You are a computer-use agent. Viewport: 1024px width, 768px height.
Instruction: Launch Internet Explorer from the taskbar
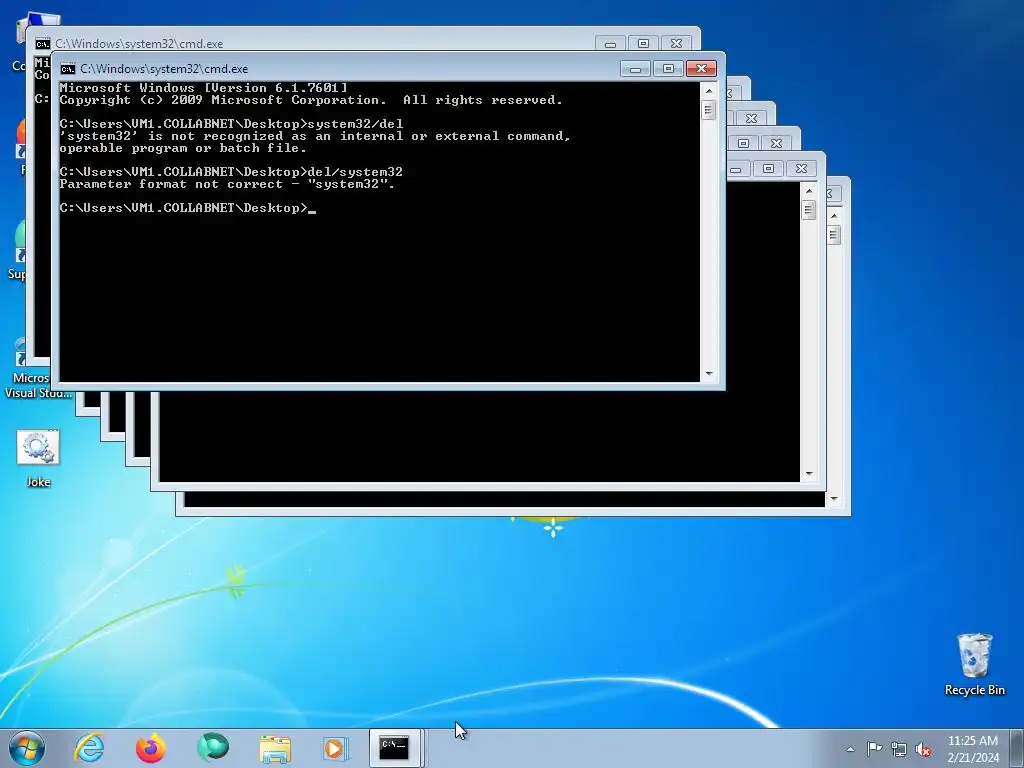pos(89,748)
